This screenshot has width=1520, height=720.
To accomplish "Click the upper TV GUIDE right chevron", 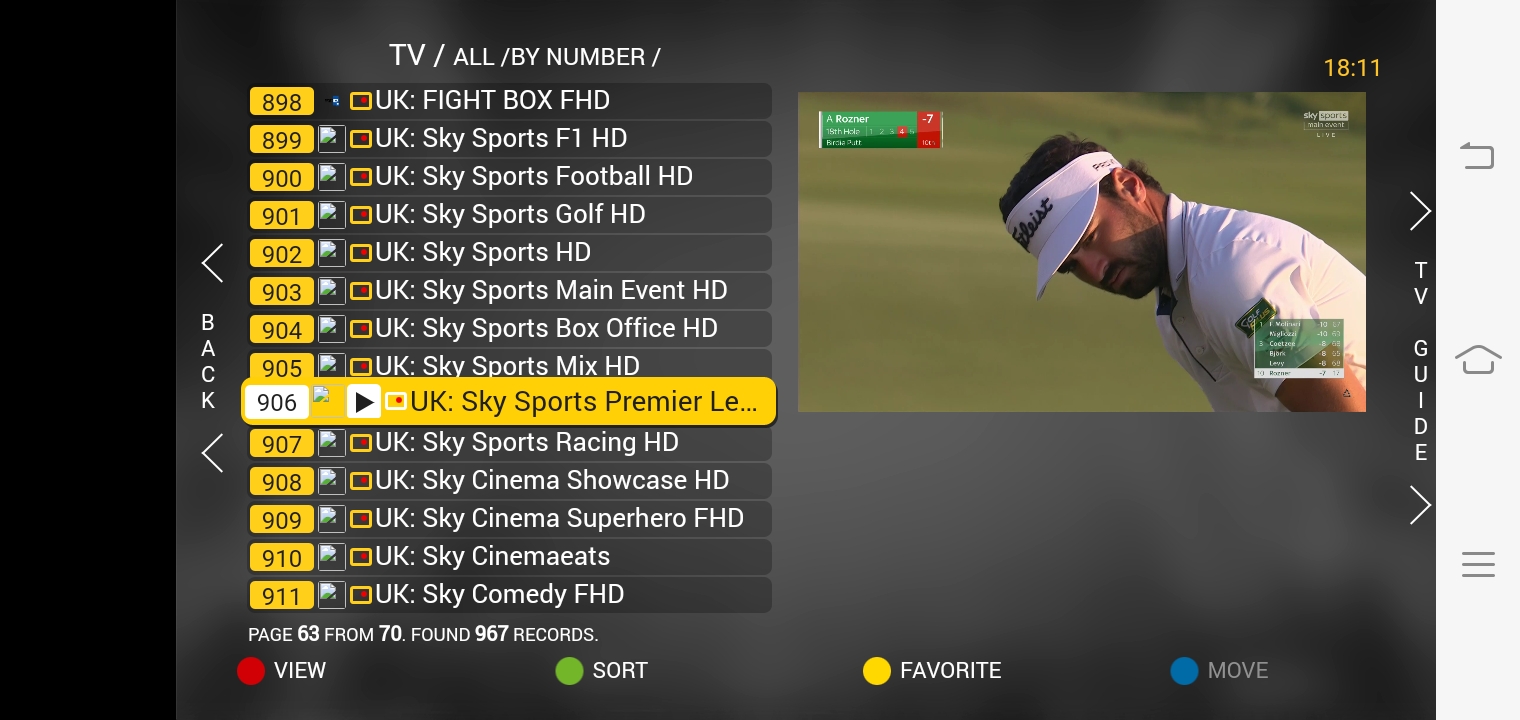I will point(1420,211).
